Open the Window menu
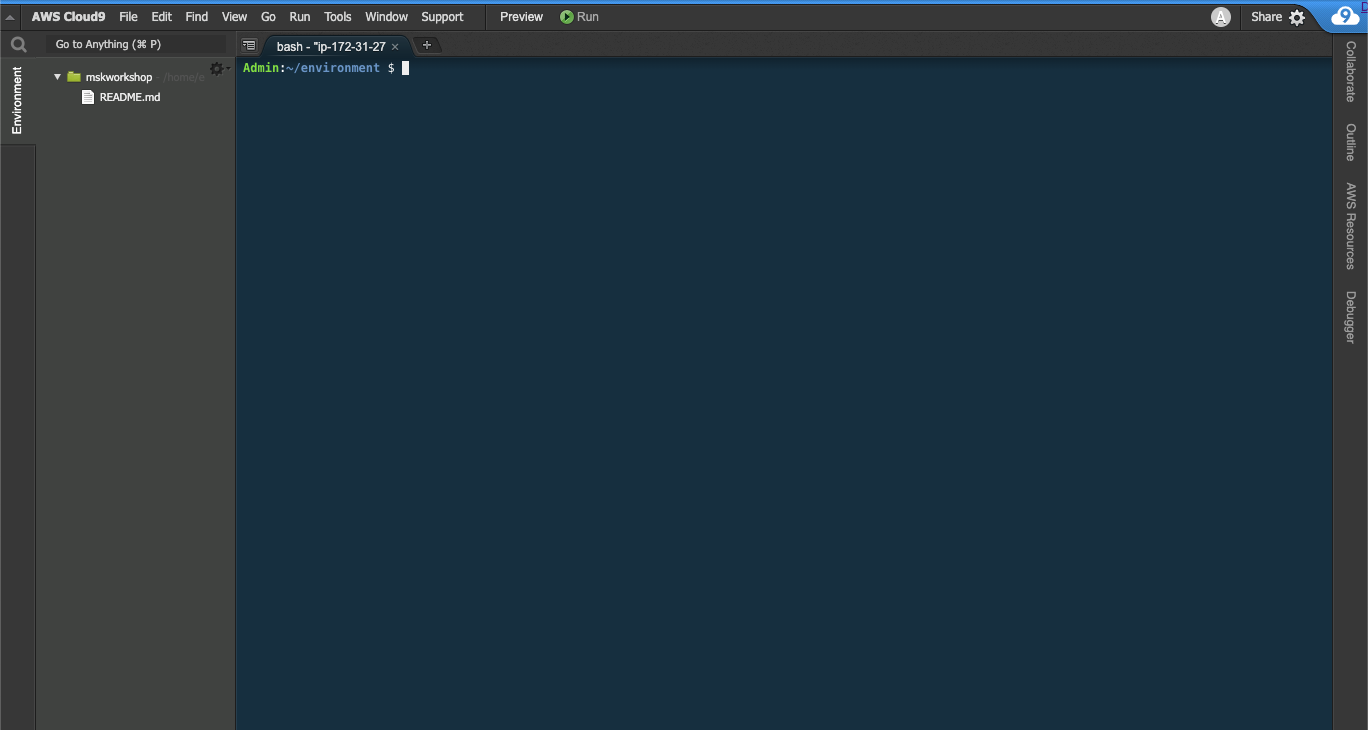The height and width of the screenshot is (730, 1368). (386, 17)
